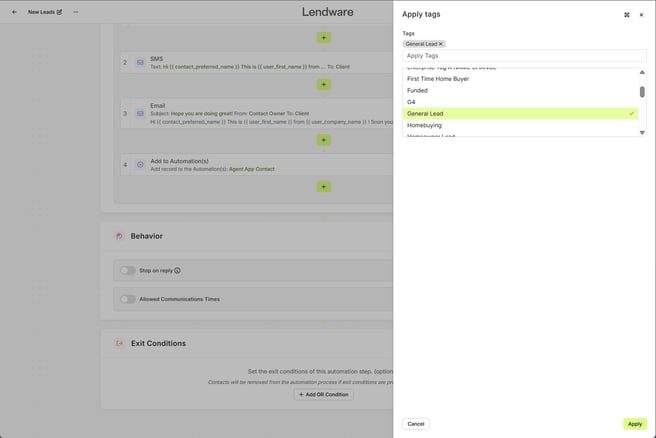Click the edit icon next to New Leads
The image size is (656, 438).
coord(59,12)
